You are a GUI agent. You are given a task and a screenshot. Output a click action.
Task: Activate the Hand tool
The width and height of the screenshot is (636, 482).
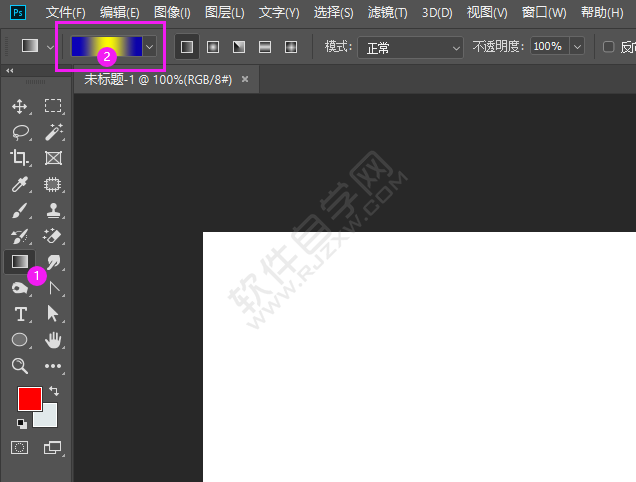pyautogui.click(x=53, y=340)
